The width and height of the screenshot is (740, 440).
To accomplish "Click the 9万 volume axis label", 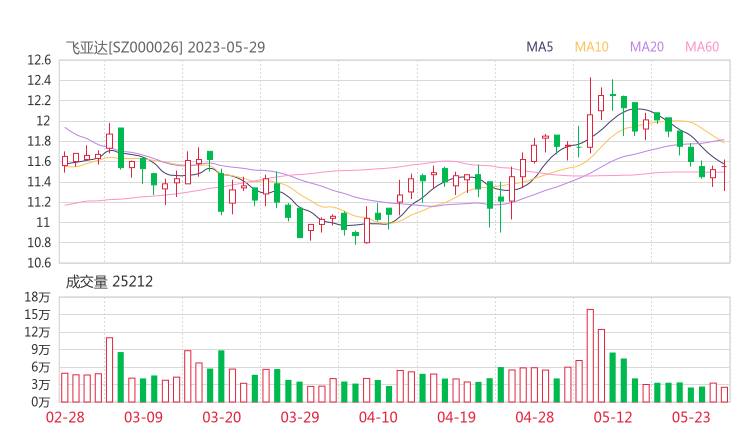I will point(41,350).
